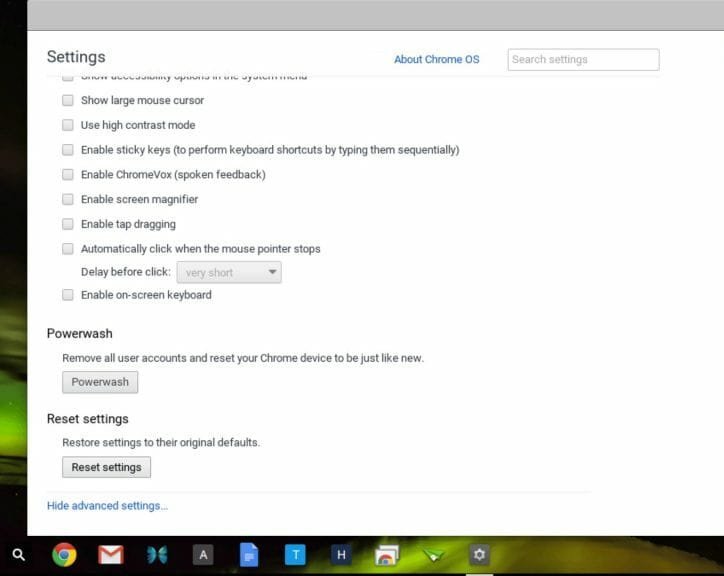Collapse with 'Hide advanced settings...' link
Screen dimensions: 724x576
tap(107, 506)
